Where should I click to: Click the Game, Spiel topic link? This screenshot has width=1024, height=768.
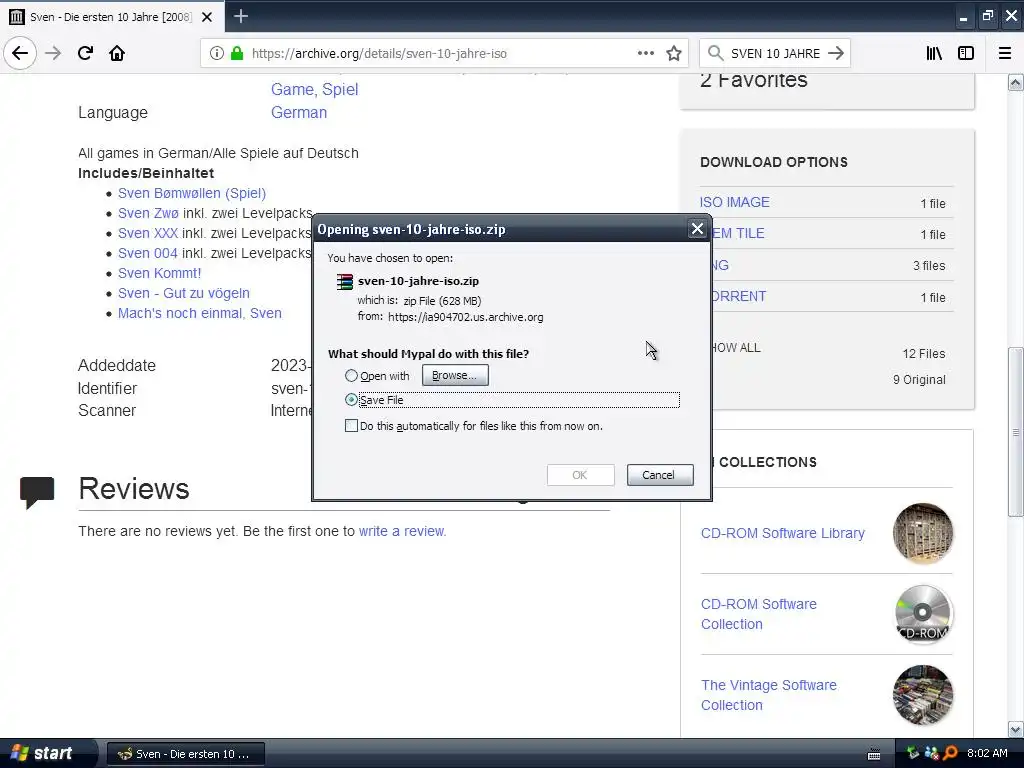point(315,89)
